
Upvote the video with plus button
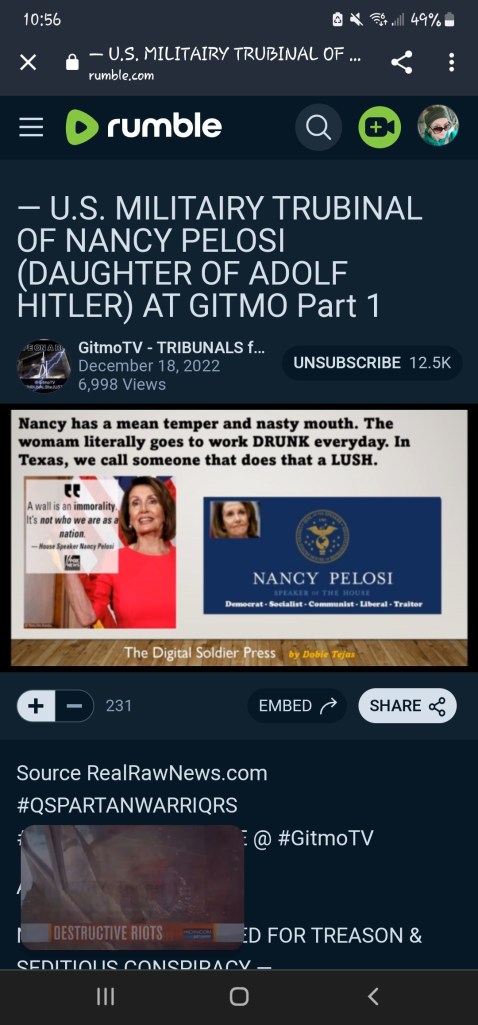coord(36,706)
